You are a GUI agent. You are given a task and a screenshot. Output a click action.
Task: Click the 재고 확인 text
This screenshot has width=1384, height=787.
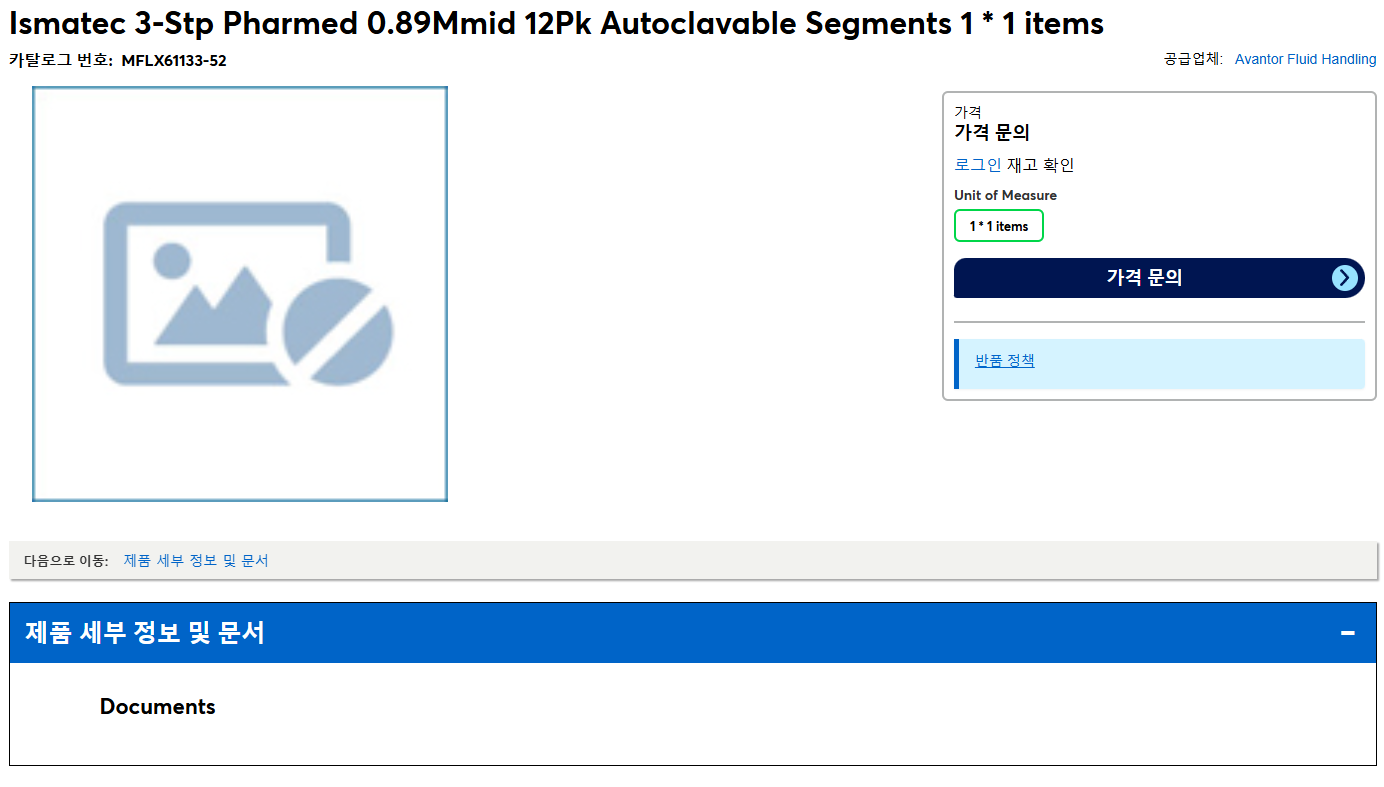click(x=1040, y=165)
